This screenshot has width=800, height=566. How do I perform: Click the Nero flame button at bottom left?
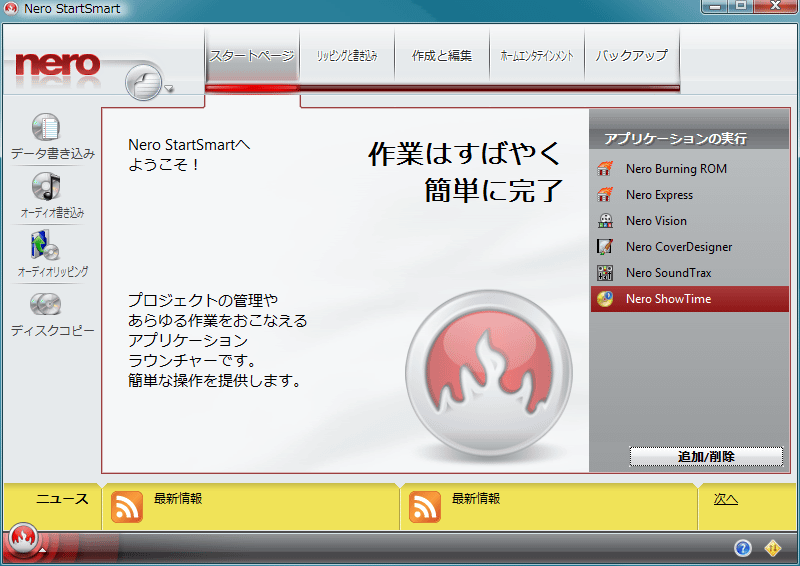pos(23,538)
